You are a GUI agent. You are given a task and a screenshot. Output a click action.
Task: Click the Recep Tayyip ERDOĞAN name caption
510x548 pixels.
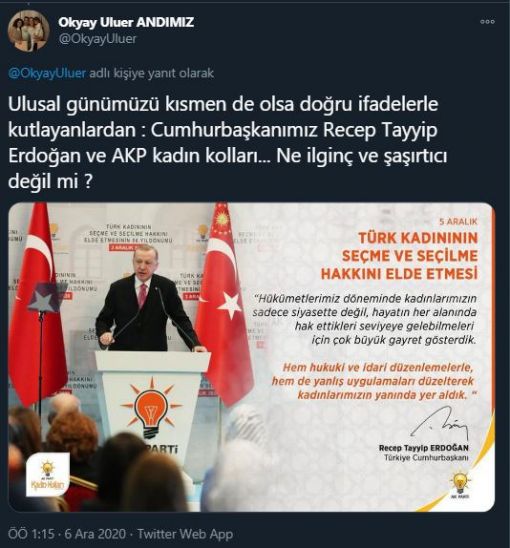[x=424, y=448]
